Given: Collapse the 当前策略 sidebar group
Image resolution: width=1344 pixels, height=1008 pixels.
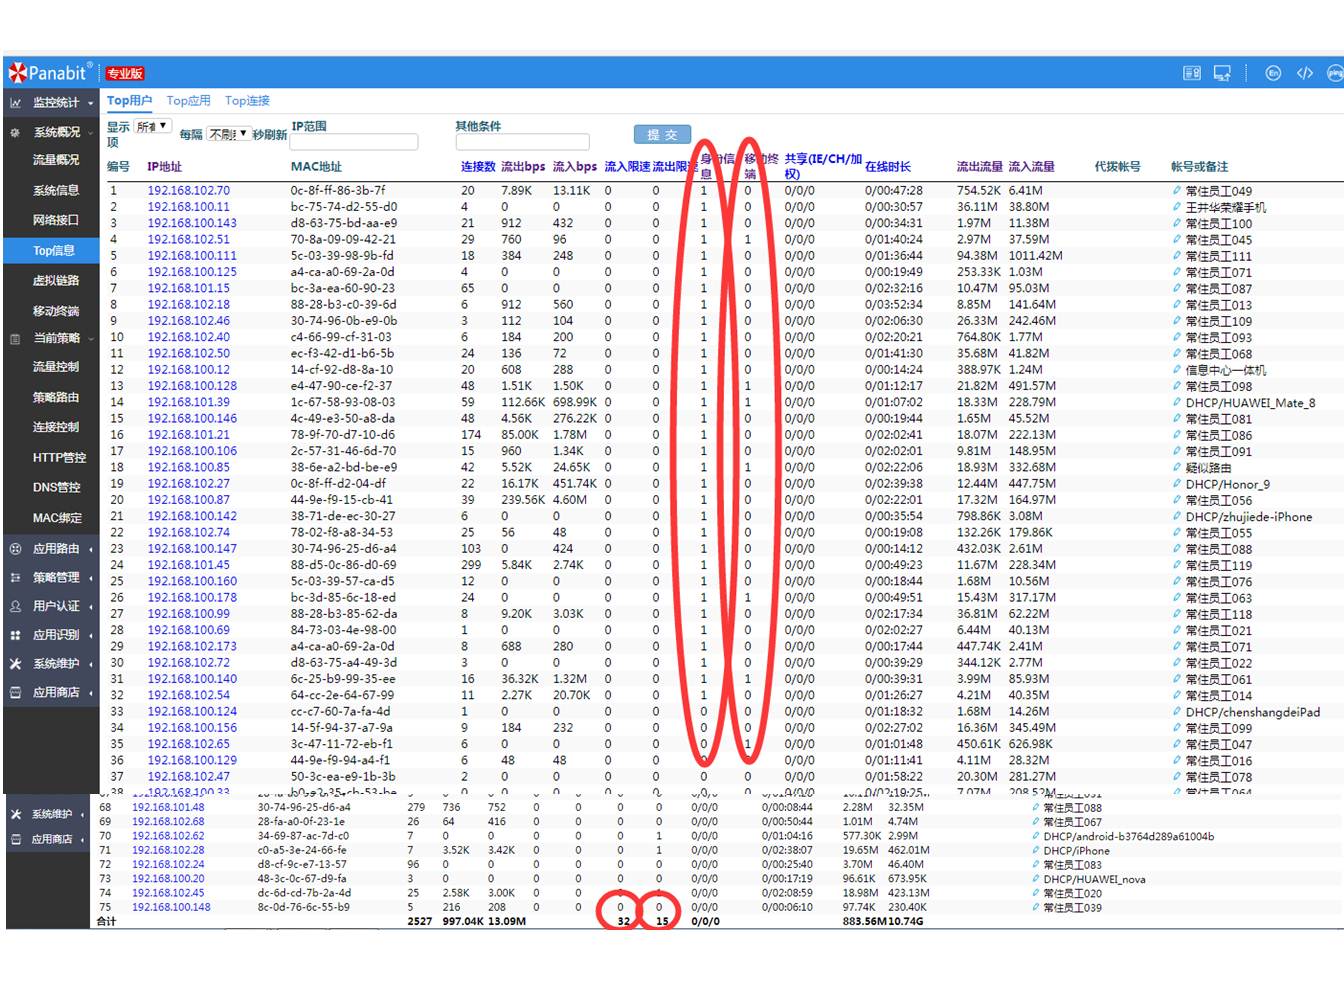Looking at the screenshot, I should coord(90,340).
